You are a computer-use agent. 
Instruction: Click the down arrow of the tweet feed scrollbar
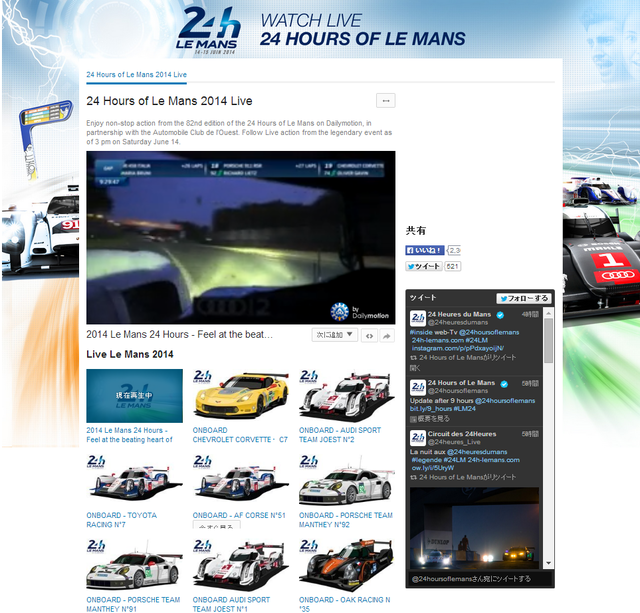click(549, 563)
